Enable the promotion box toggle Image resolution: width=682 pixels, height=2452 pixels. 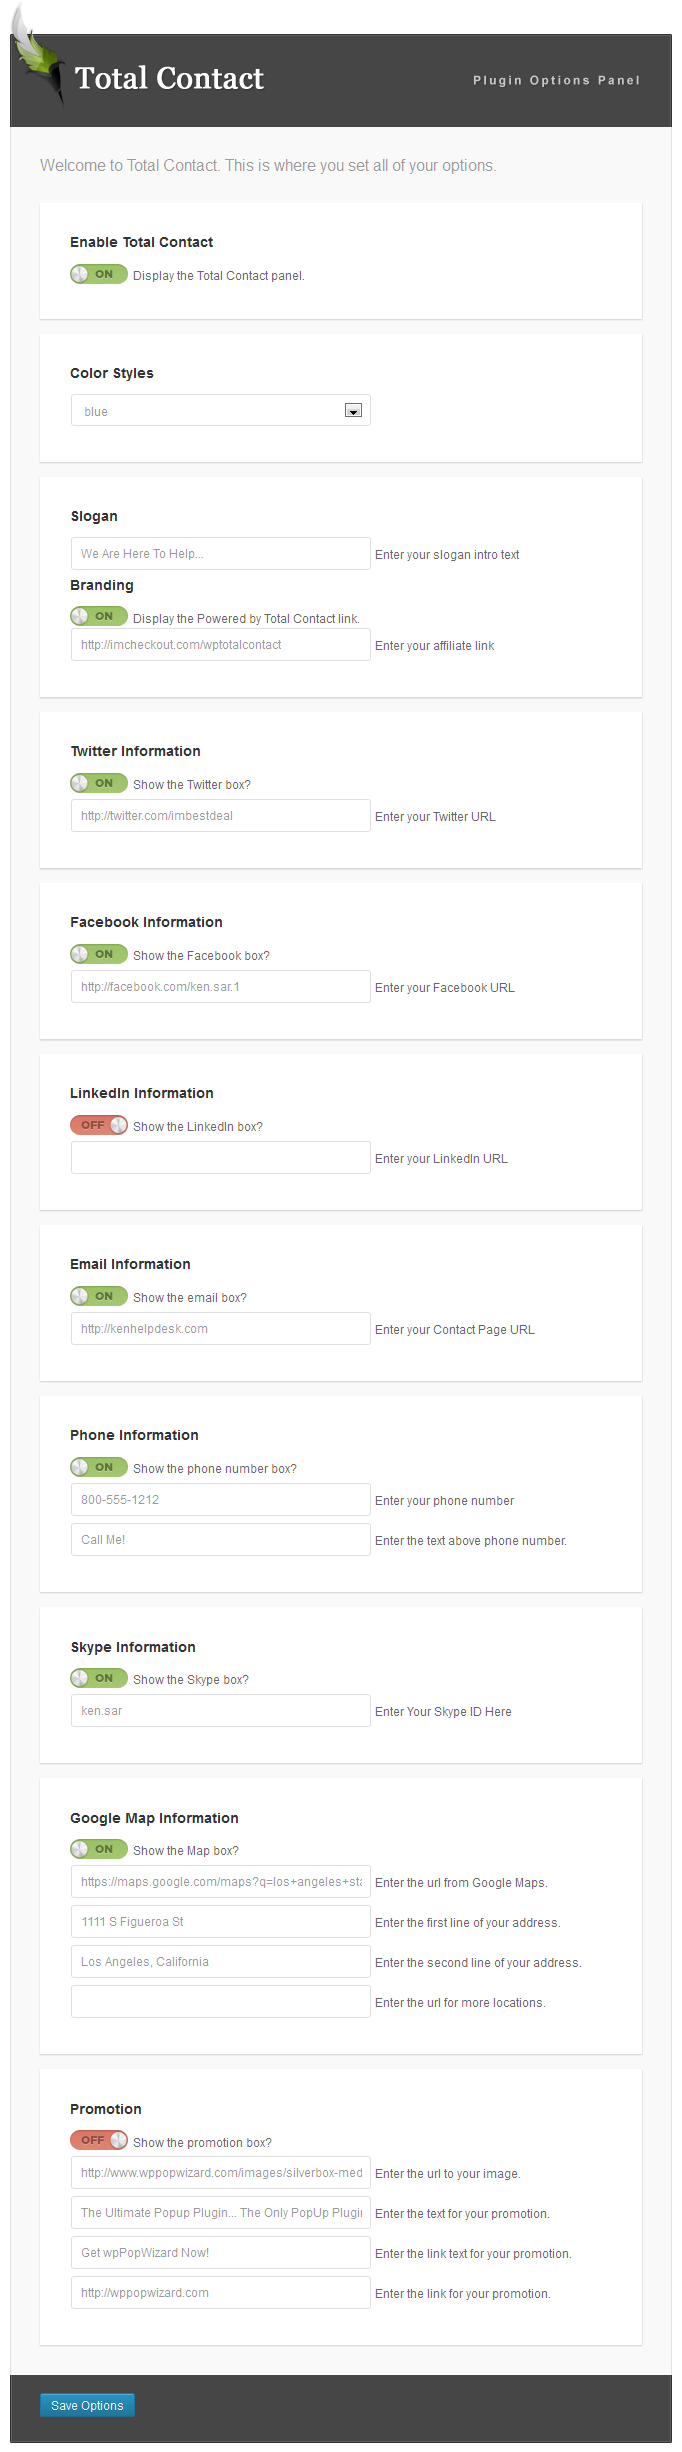coord(99,2140)
